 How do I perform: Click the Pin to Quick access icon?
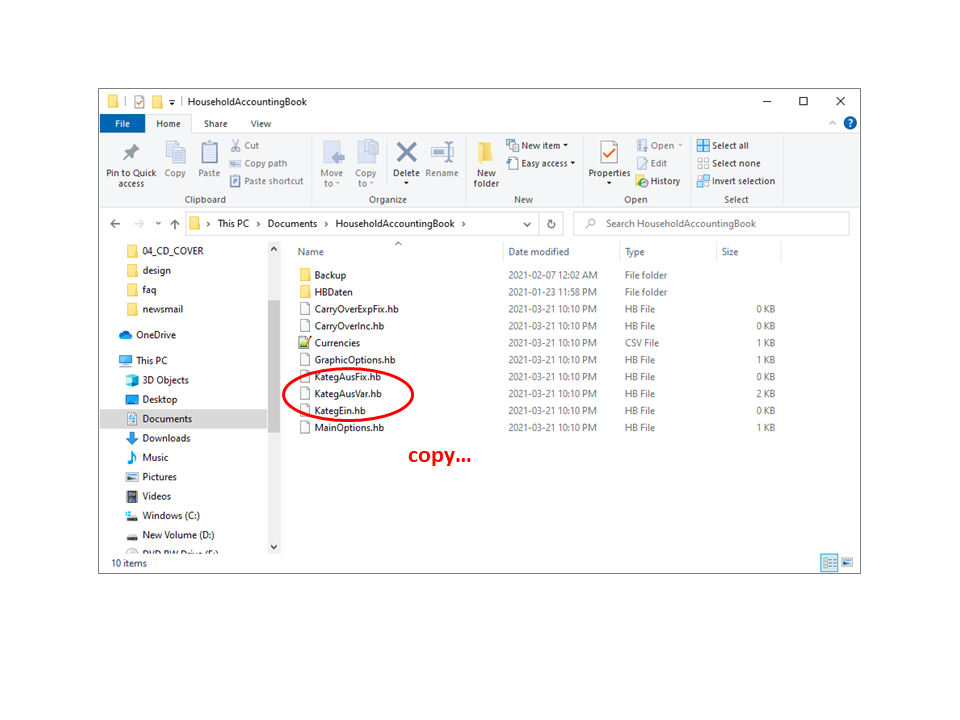131,153
